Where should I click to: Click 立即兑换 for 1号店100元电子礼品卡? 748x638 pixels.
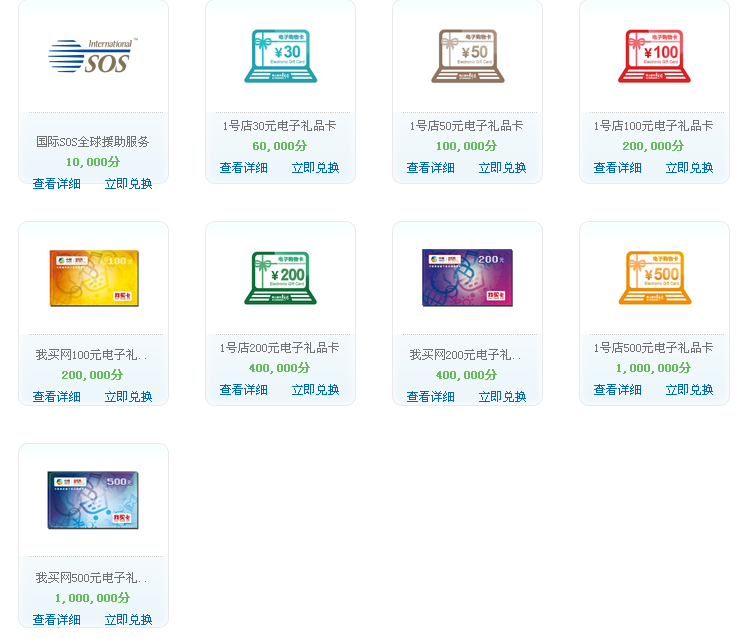coord(689,168)
